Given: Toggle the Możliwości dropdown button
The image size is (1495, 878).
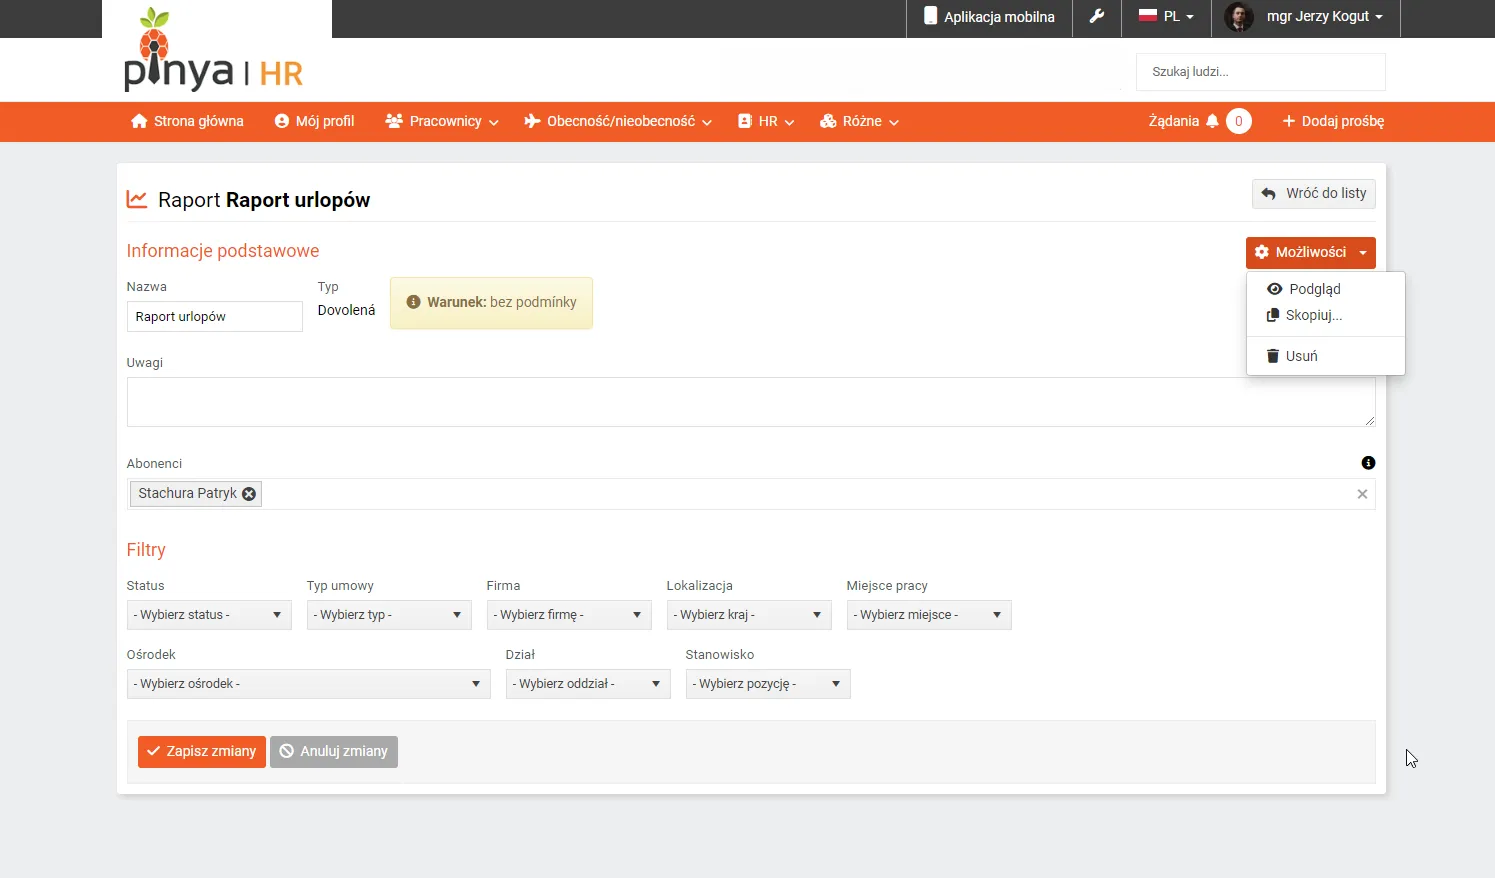Looking at the screenshot, I should (x=1311, y=253).
